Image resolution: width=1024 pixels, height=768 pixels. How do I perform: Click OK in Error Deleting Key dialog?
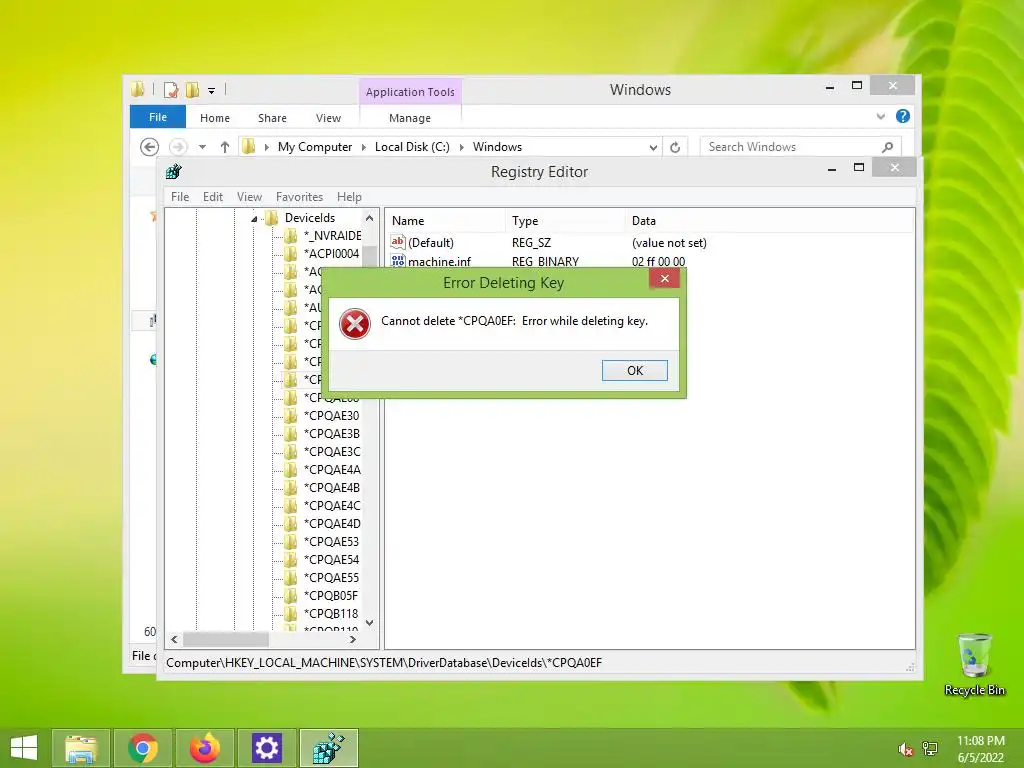coord(634,370)
